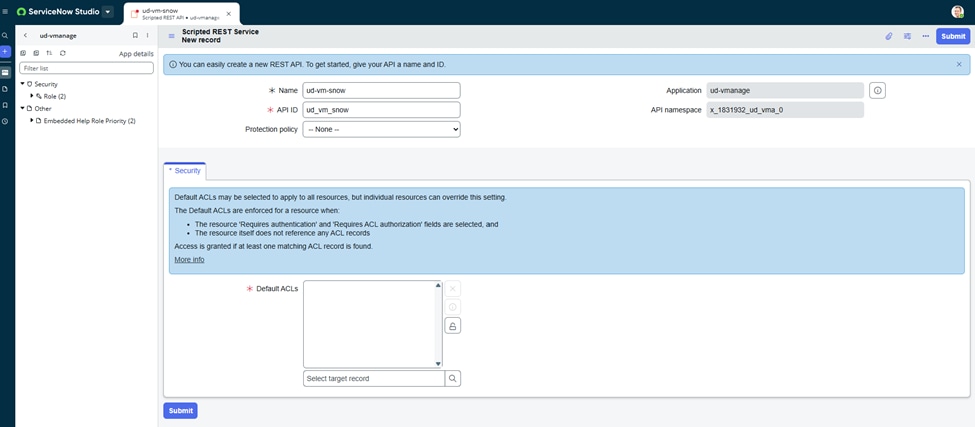Click the Application field ud-vmanage
975x427 pixels.
[x=785, y=90]
